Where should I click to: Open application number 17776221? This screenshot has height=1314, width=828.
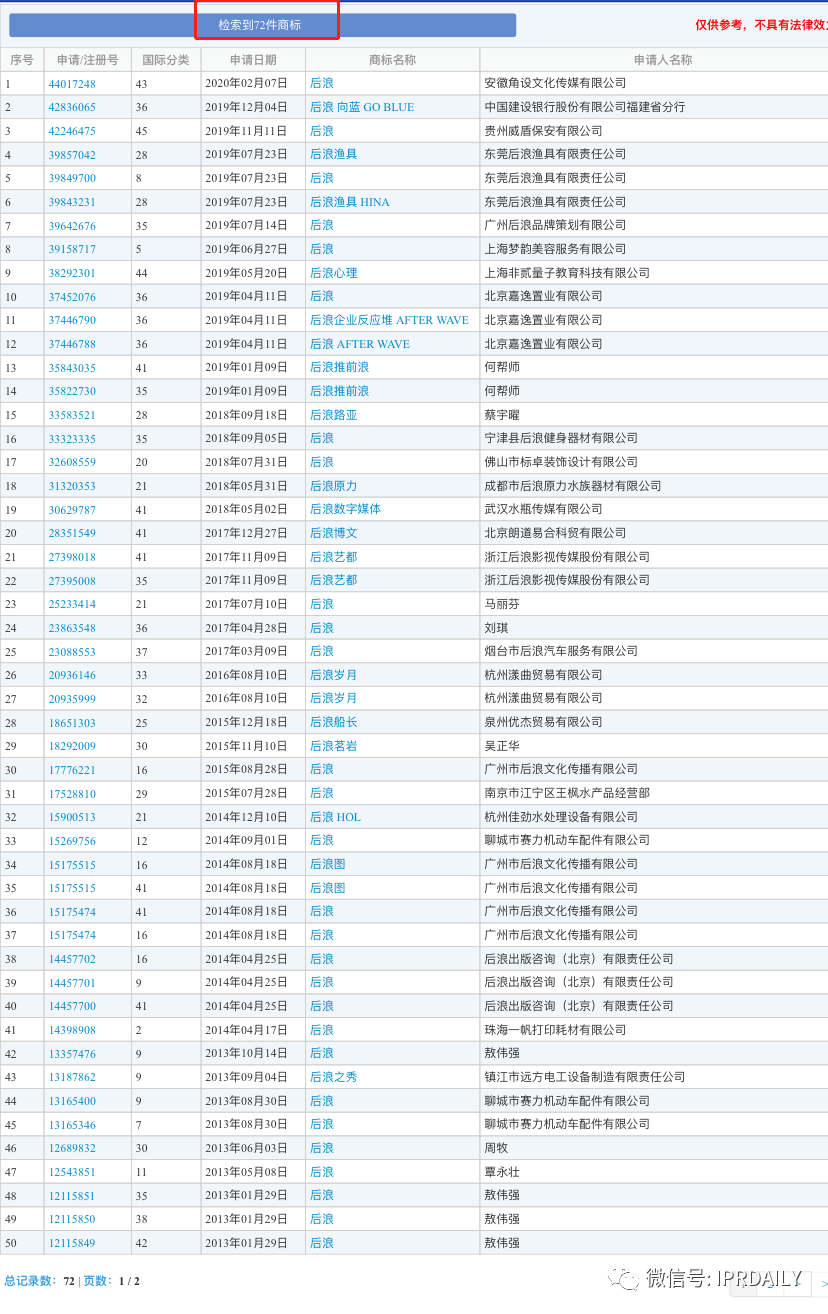pyautogui.click(x=72, y=770)
